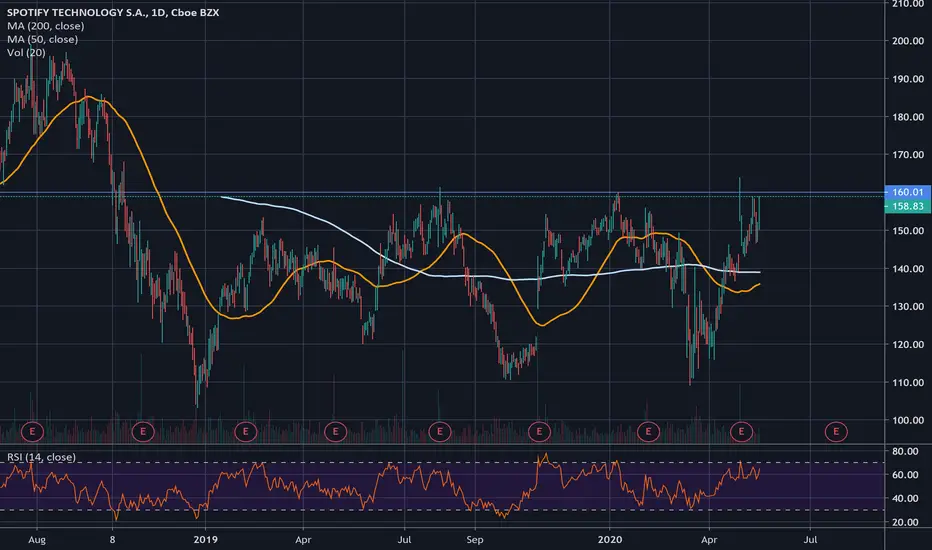Click the 120.00 price axis label
The height and width of the screenshot is (550, 932).
pos(908,344)
